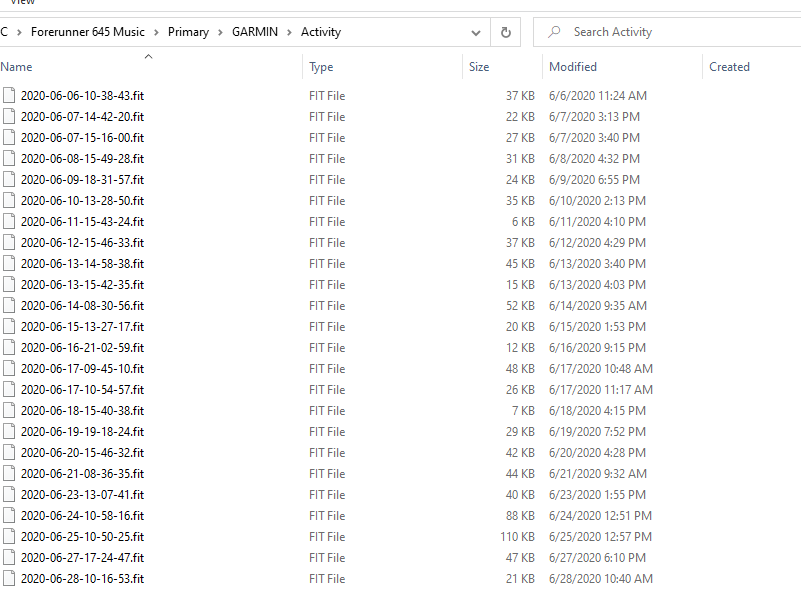Click file icon of 2020-06-06-10-38-43.fit

tap(9, 96)
